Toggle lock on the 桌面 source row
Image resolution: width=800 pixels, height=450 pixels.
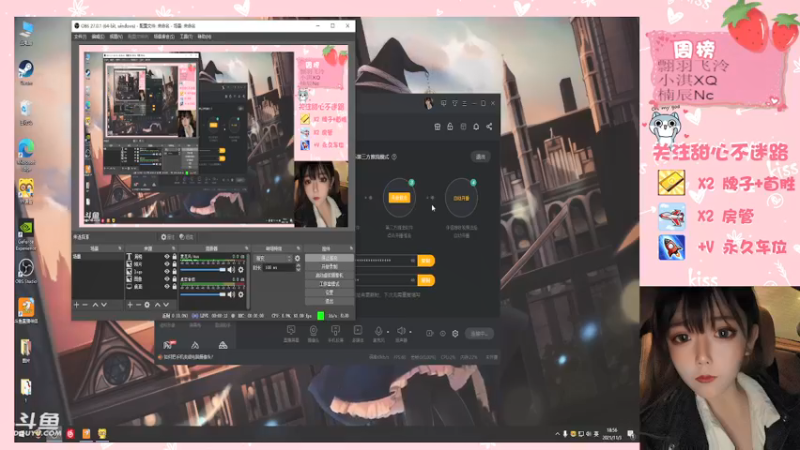coord(174,287)
